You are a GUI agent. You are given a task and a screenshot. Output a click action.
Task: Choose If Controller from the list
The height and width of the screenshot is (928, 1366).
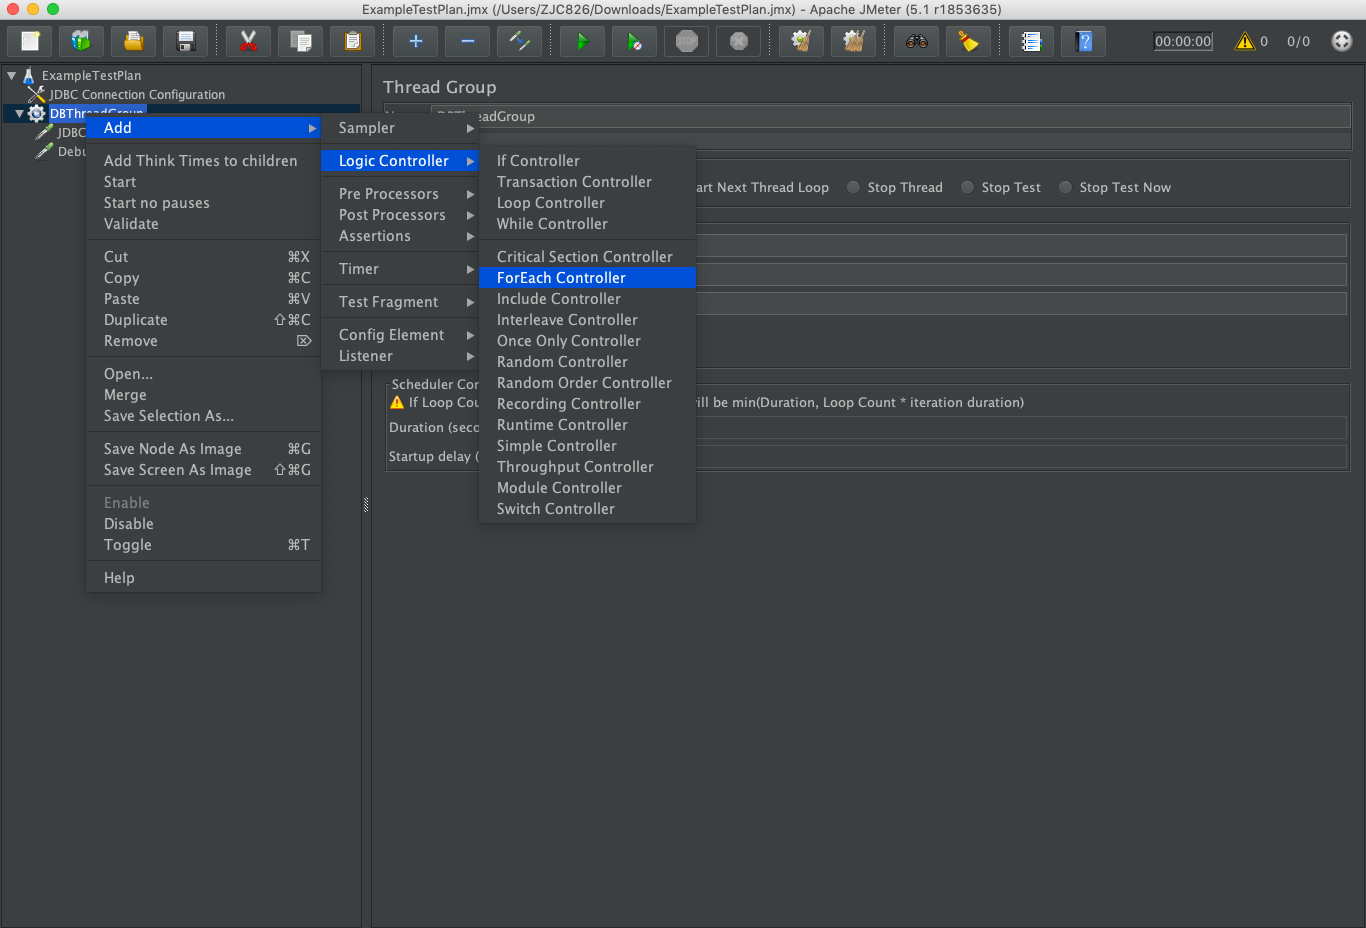[587, 161]
